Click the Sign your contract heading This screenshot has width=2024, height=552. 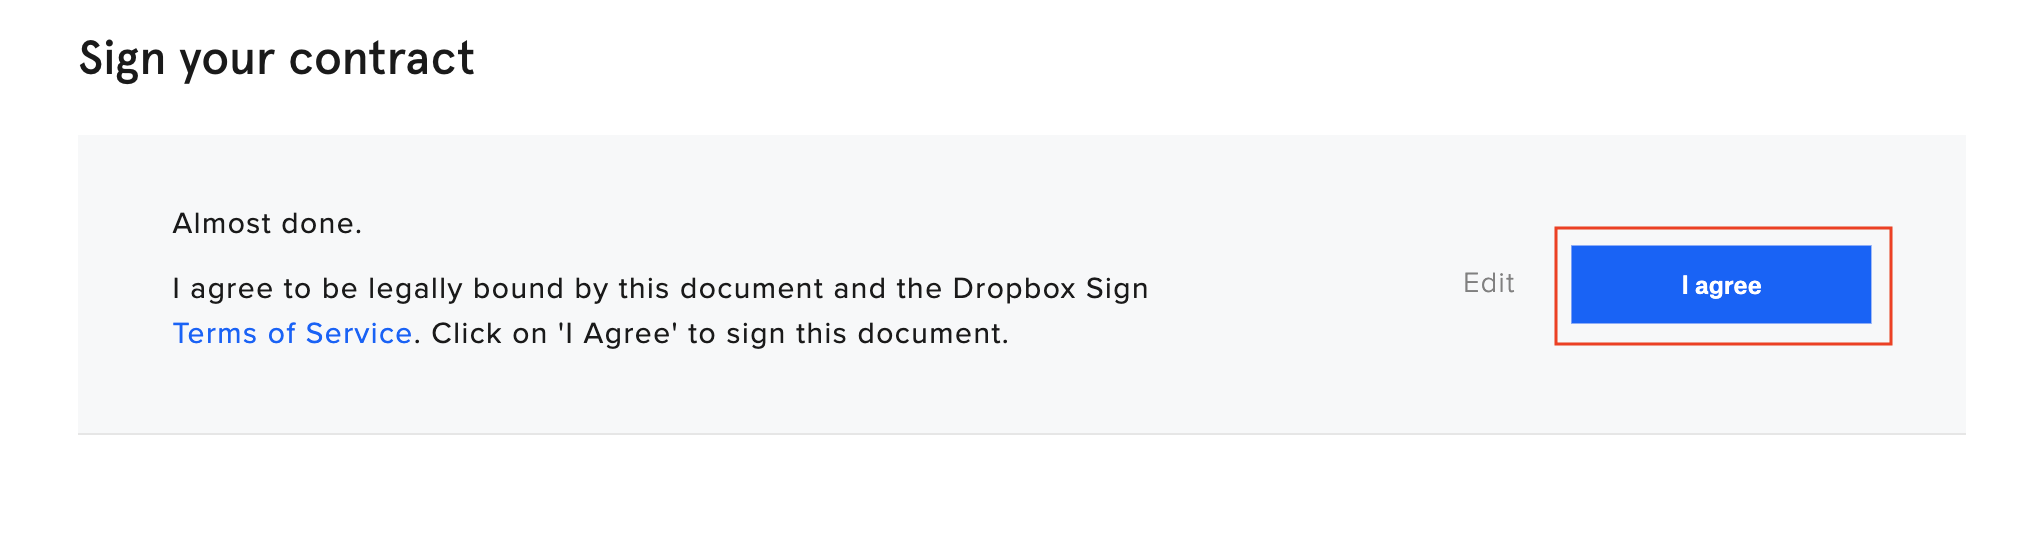277,59
